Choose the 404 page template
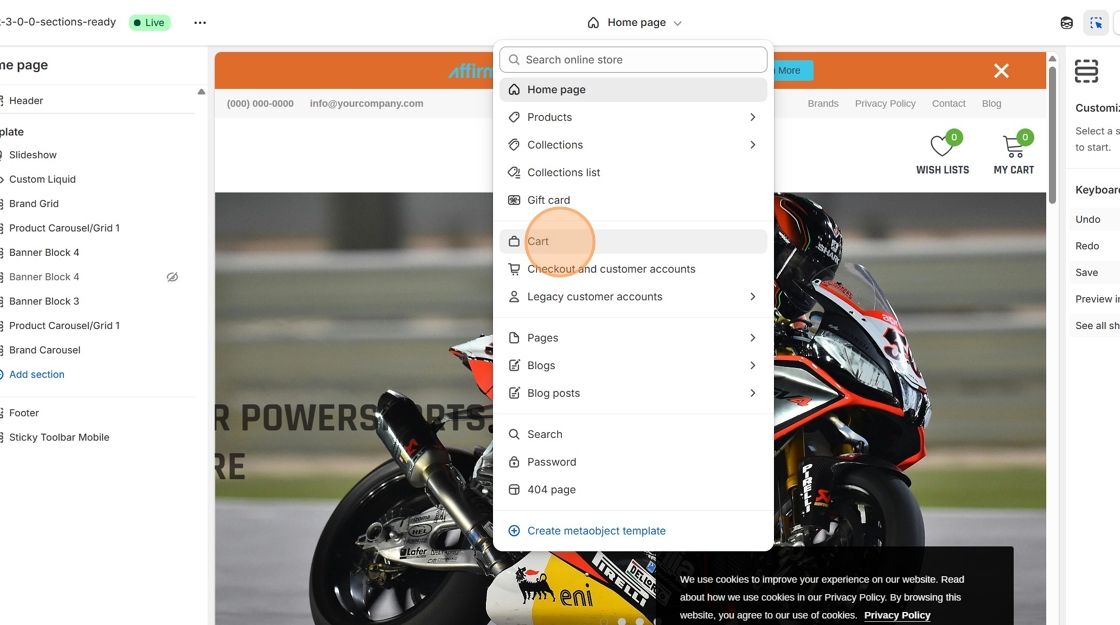This screenshot has height=625, width=1120. tap(634, 490)
